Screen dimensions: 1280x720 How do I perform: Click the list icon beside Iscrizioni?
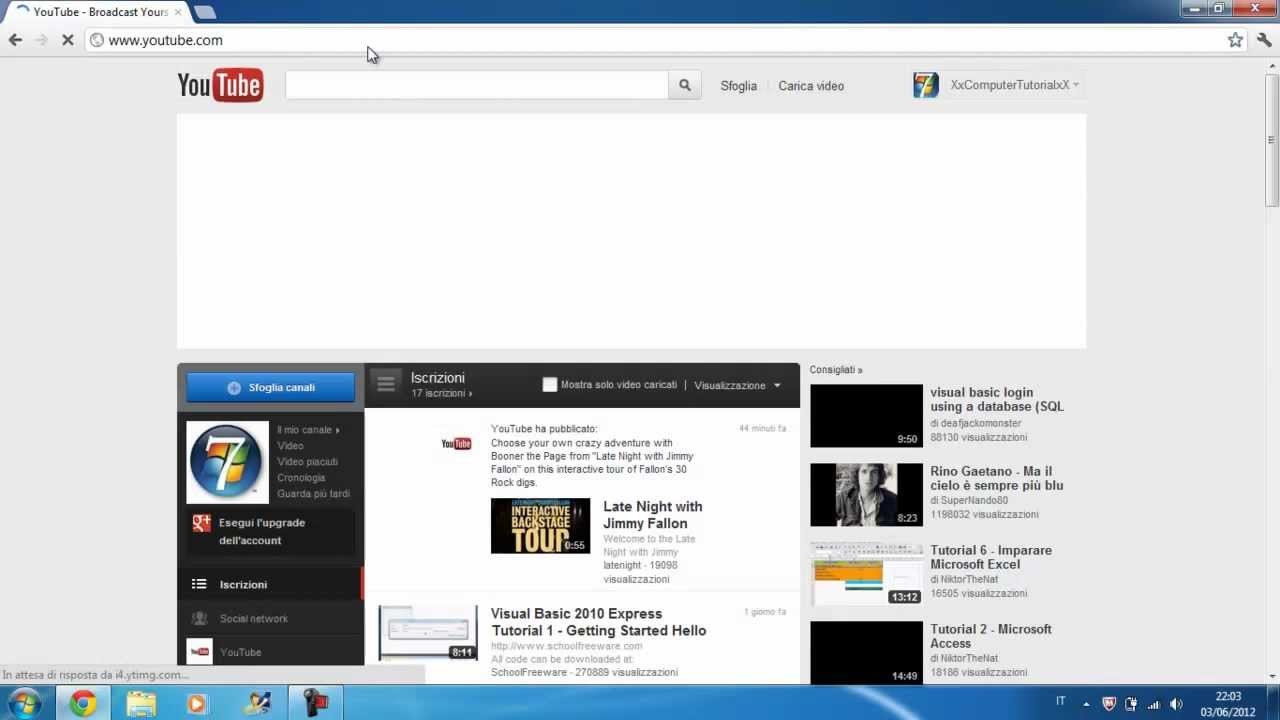(199, 584)
